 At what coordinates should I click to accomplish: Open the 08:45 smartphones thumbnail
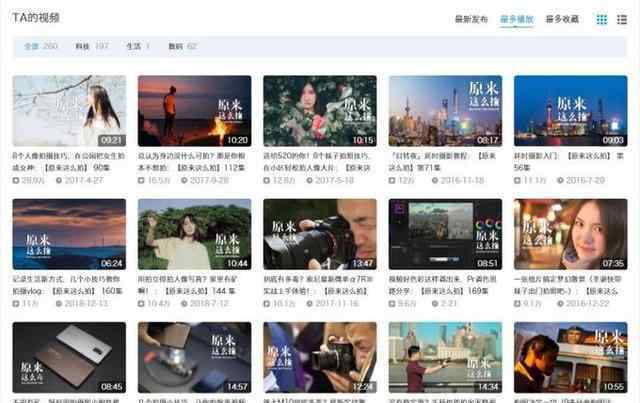point(69,358)
